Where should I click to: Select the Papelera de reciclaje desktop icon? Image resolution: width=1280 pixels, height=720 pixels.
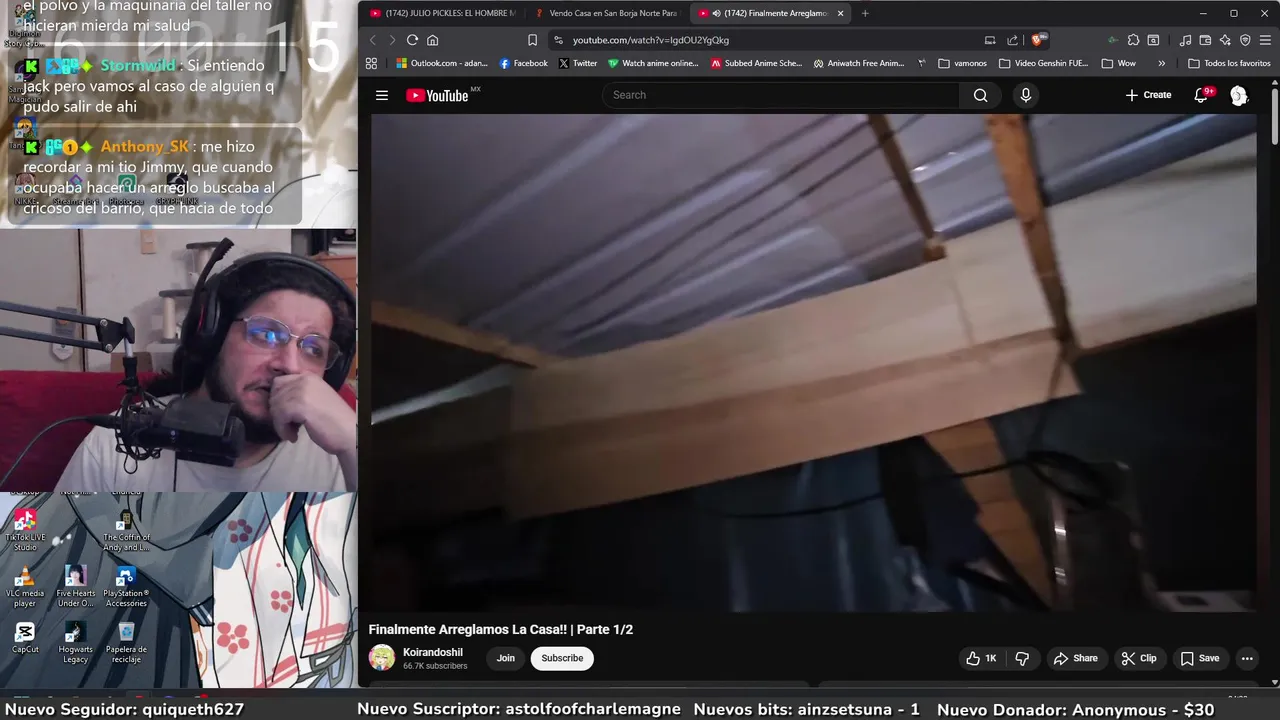tap(126, 643)
